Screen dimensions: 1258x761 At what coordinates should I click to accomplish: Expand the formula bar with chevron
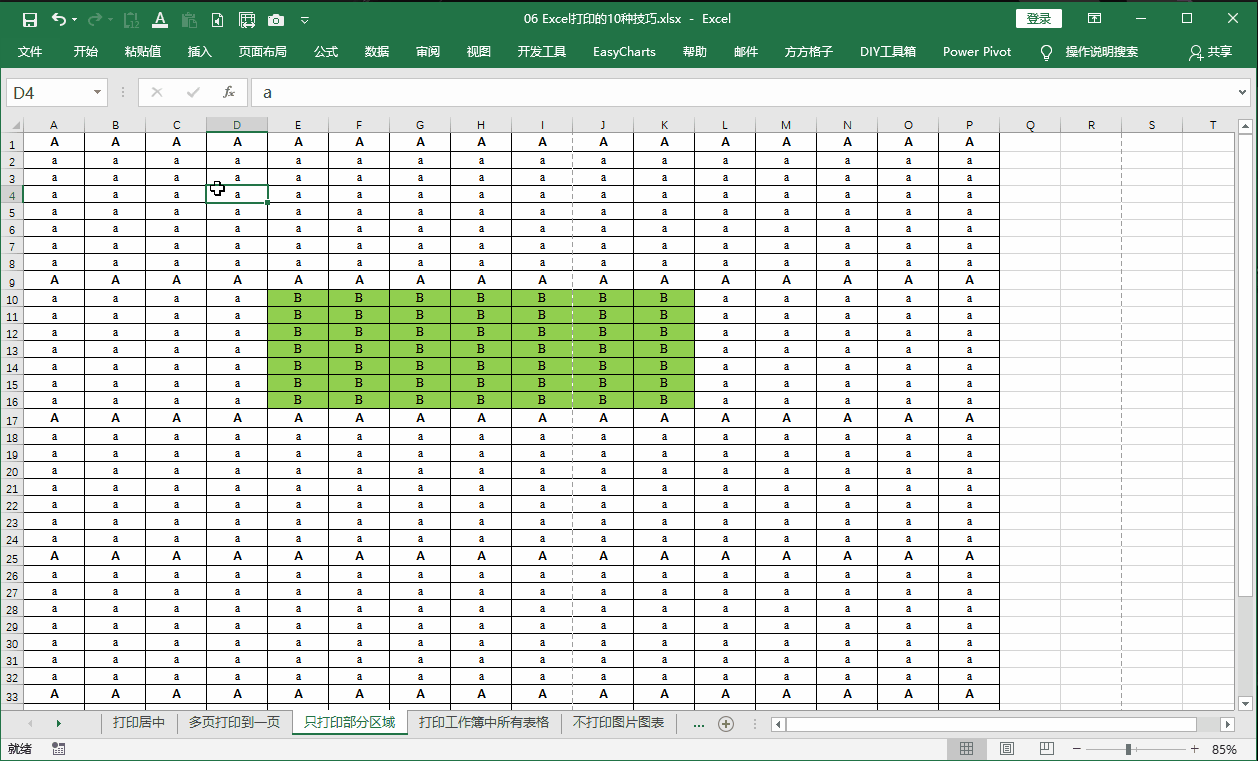pyautogui.click(x=1243, y=92)
